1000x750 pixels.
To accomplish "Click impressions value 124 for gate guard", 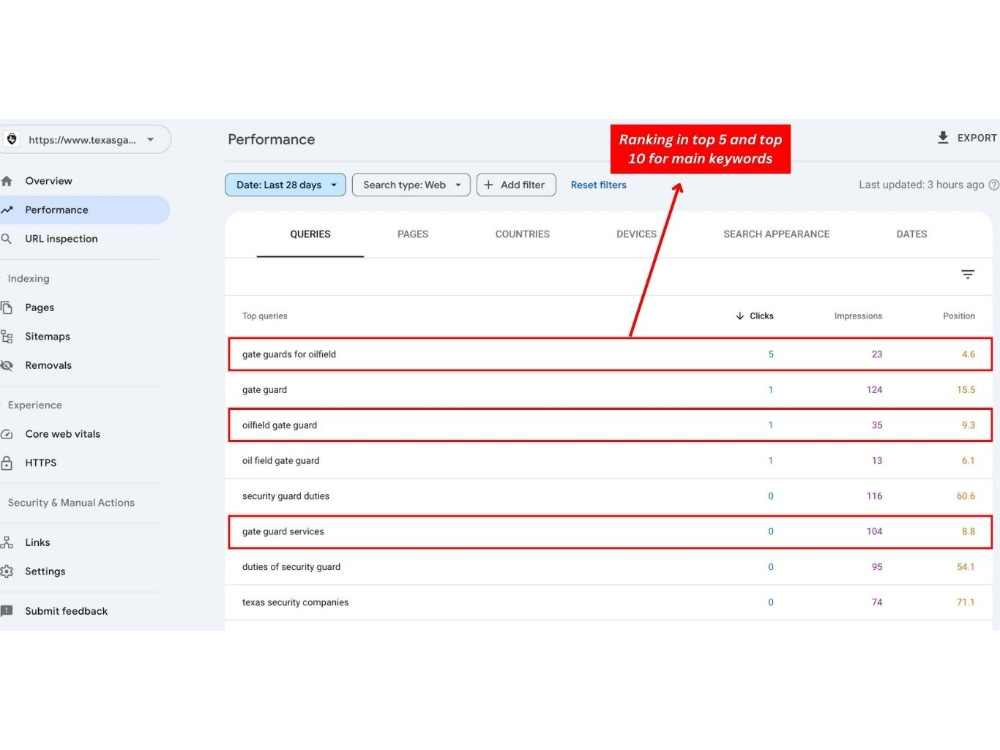I will pyautogui.click(x=874, y=390).
